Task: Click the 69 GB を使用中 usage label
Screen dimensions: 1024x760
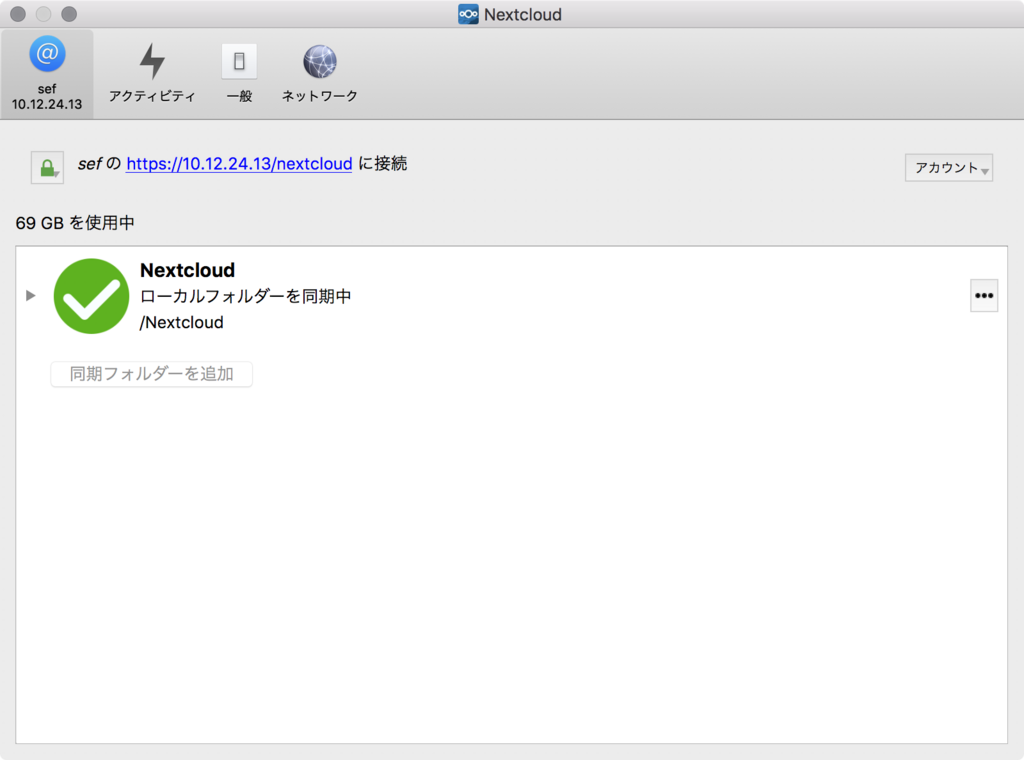Action: coord(75,223)
